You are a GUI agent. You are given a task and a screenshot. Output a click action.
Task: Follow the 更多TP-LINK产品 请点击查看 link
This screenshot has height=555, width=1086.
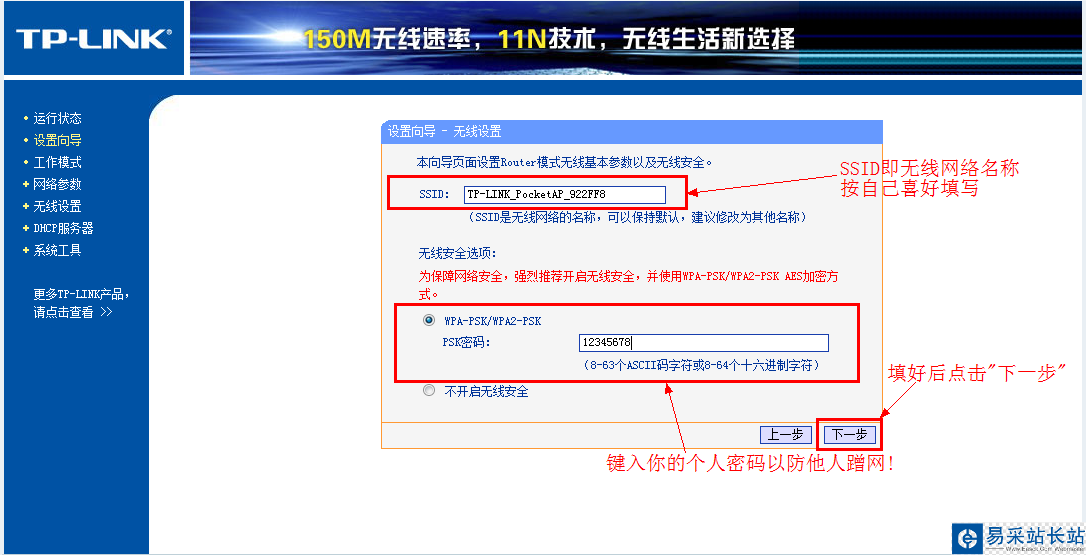[81, 303]
